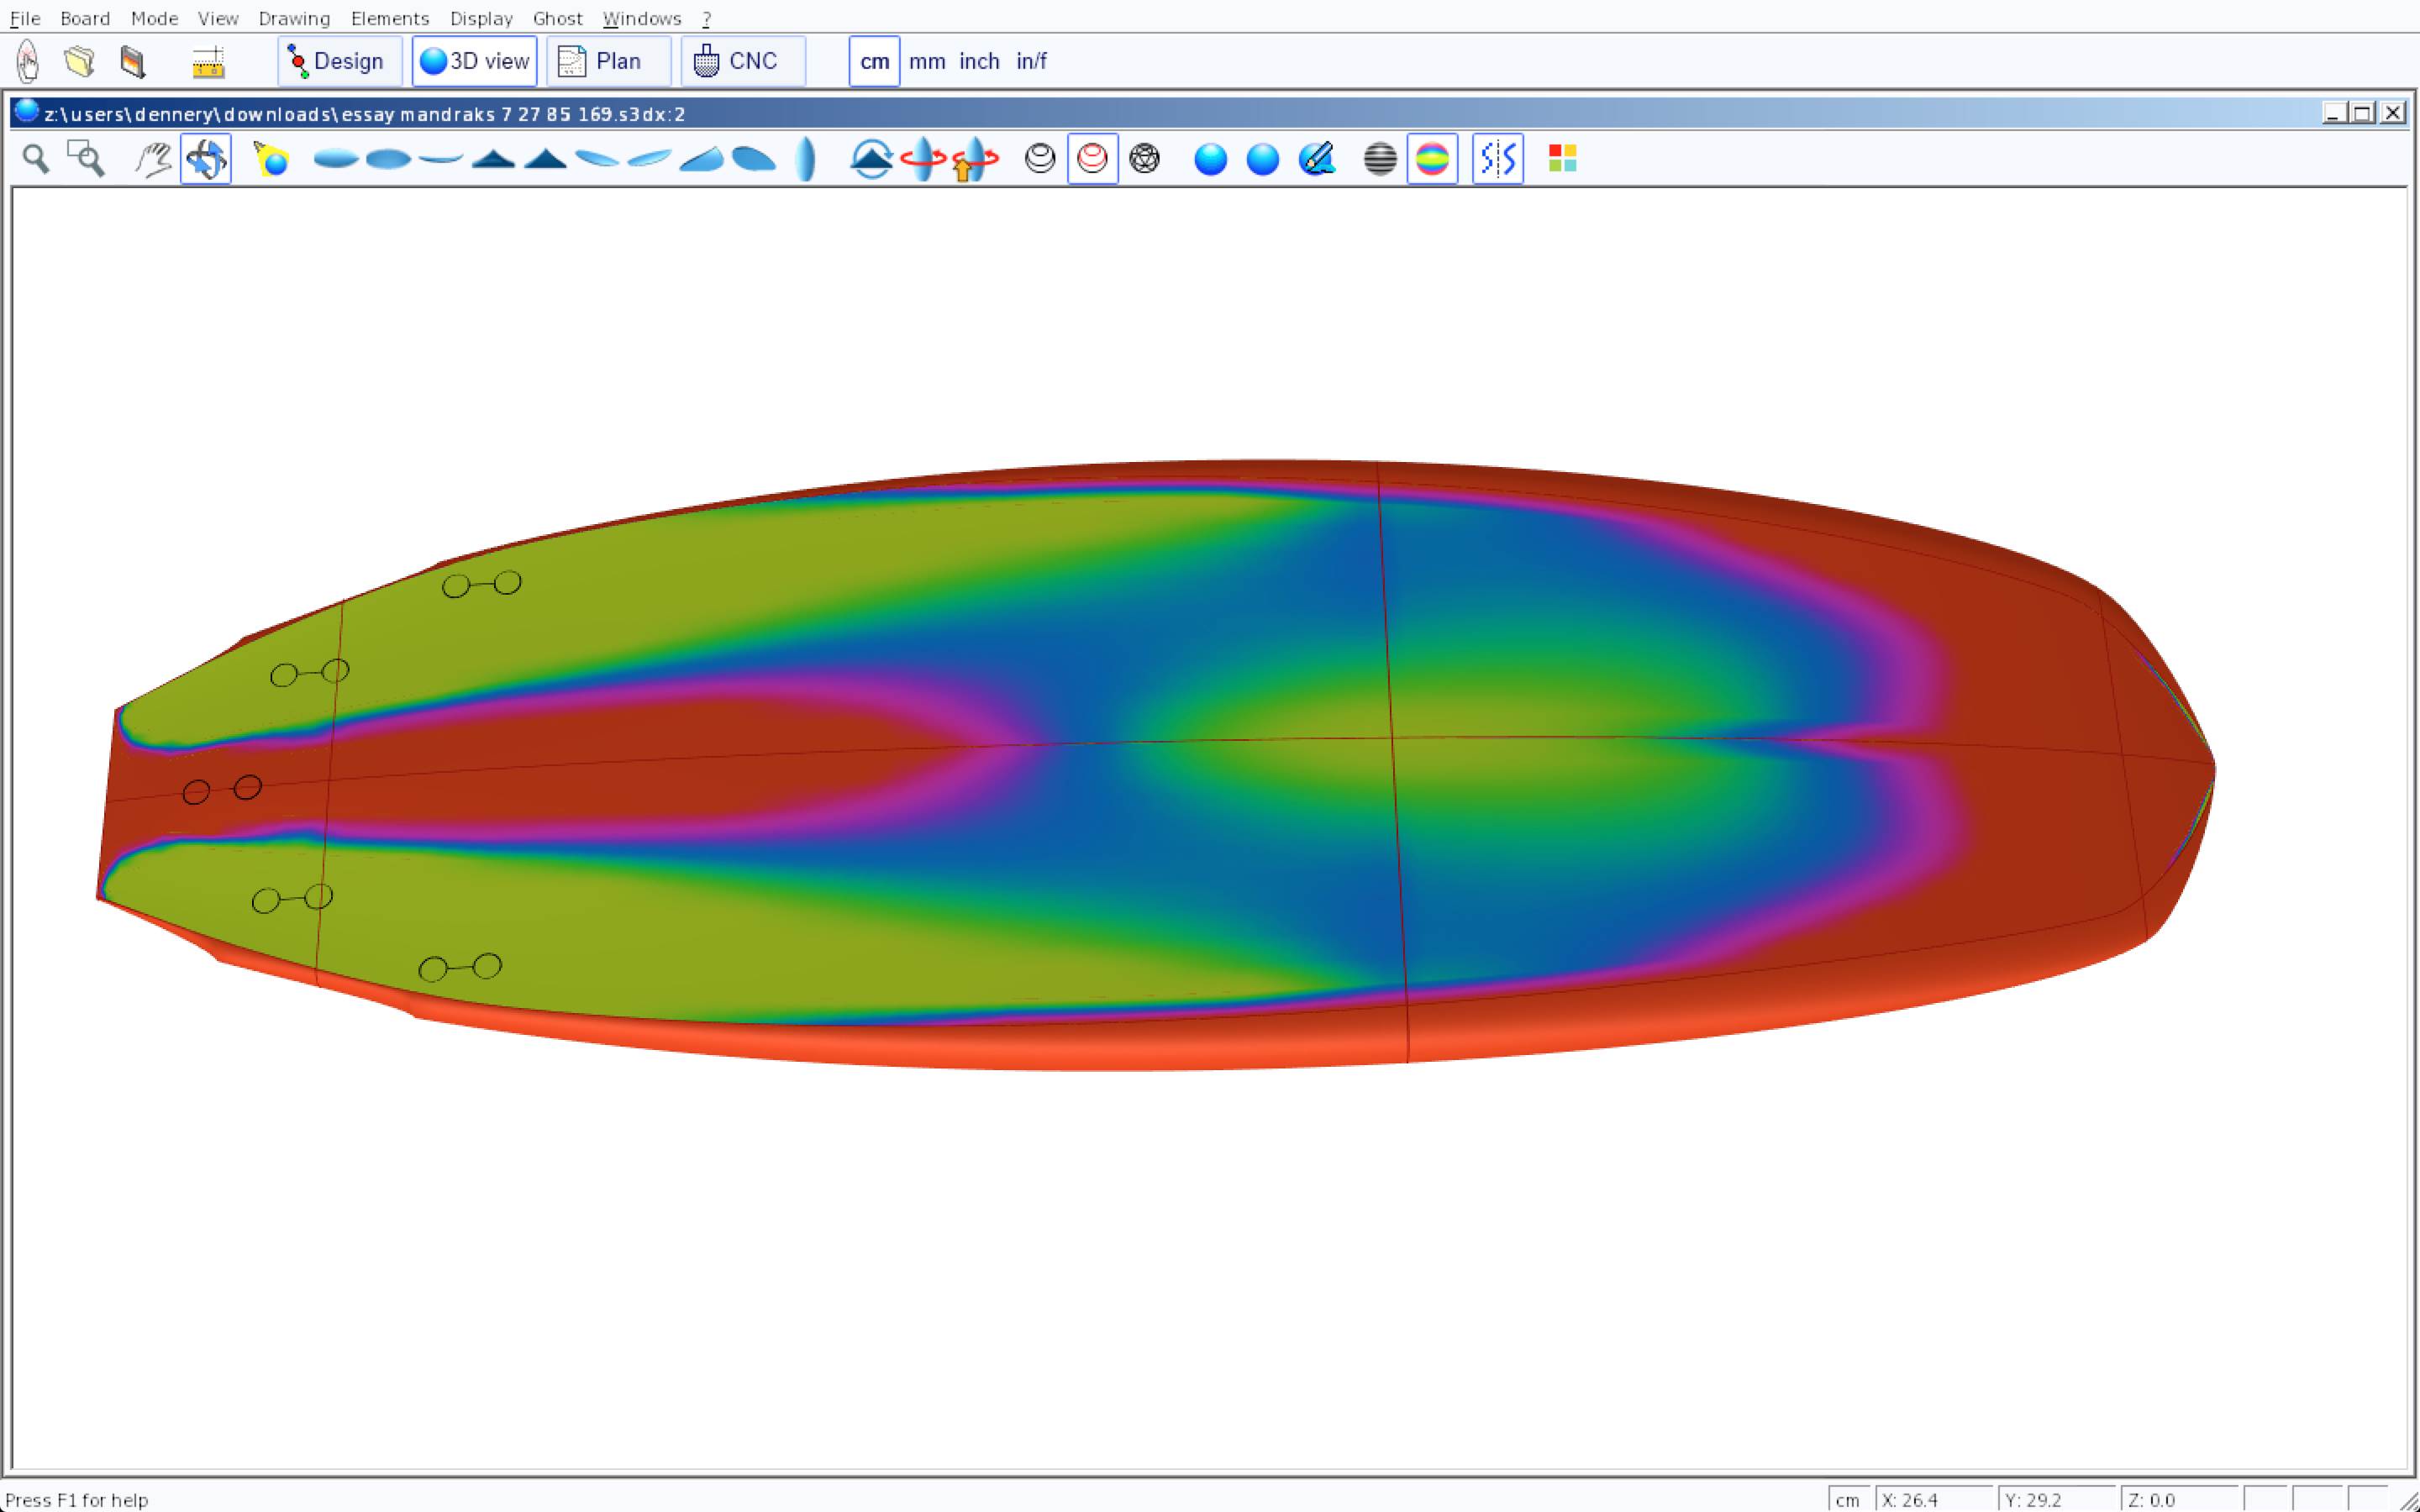Toggle the rainbow curvature shading mode
The height and width of the screenshot is (1512, 2420).
[x=1432, y=159]
